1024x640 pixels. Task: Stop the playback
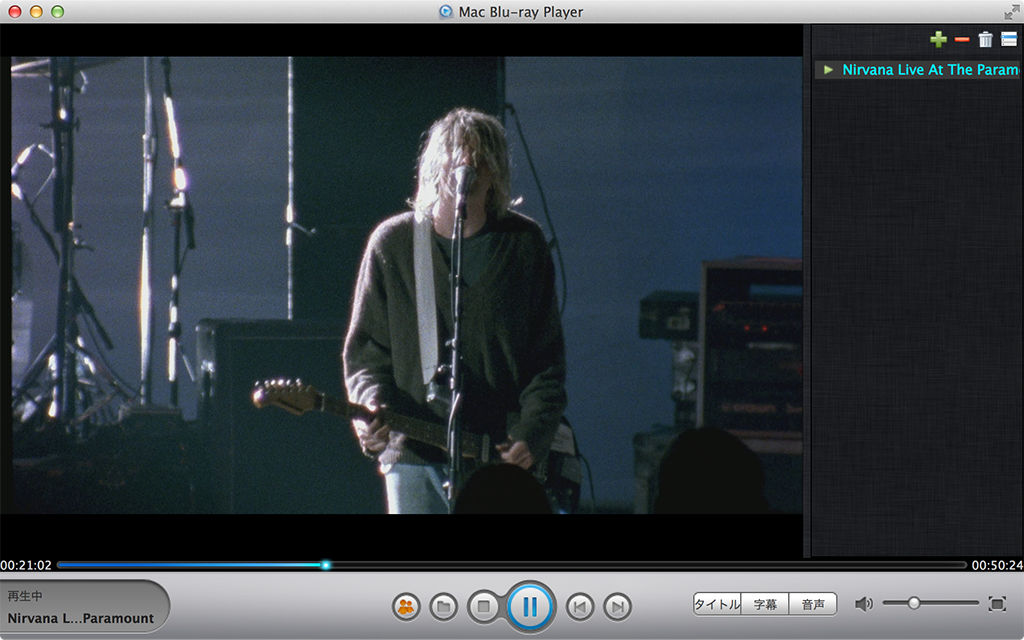click(484, 607)
